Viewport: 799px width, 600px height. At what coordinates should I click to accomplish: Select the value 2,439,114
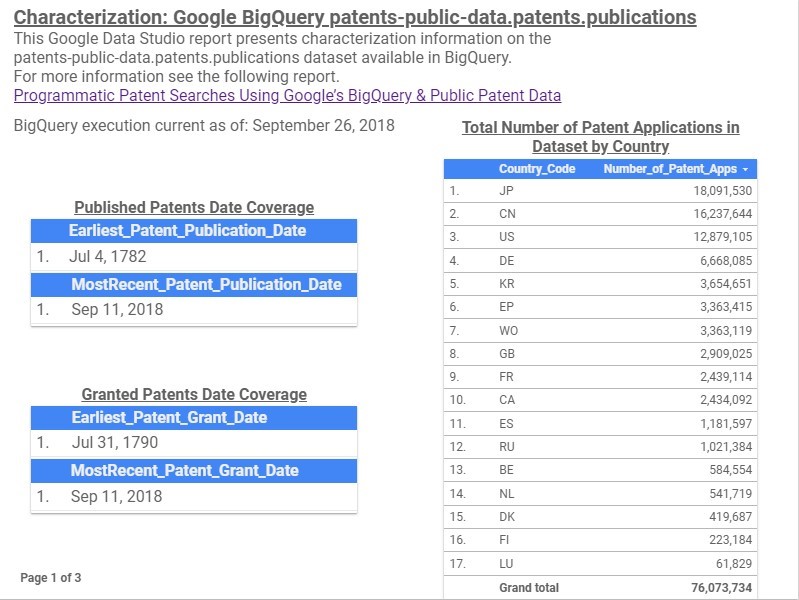[x=726, y=376]
